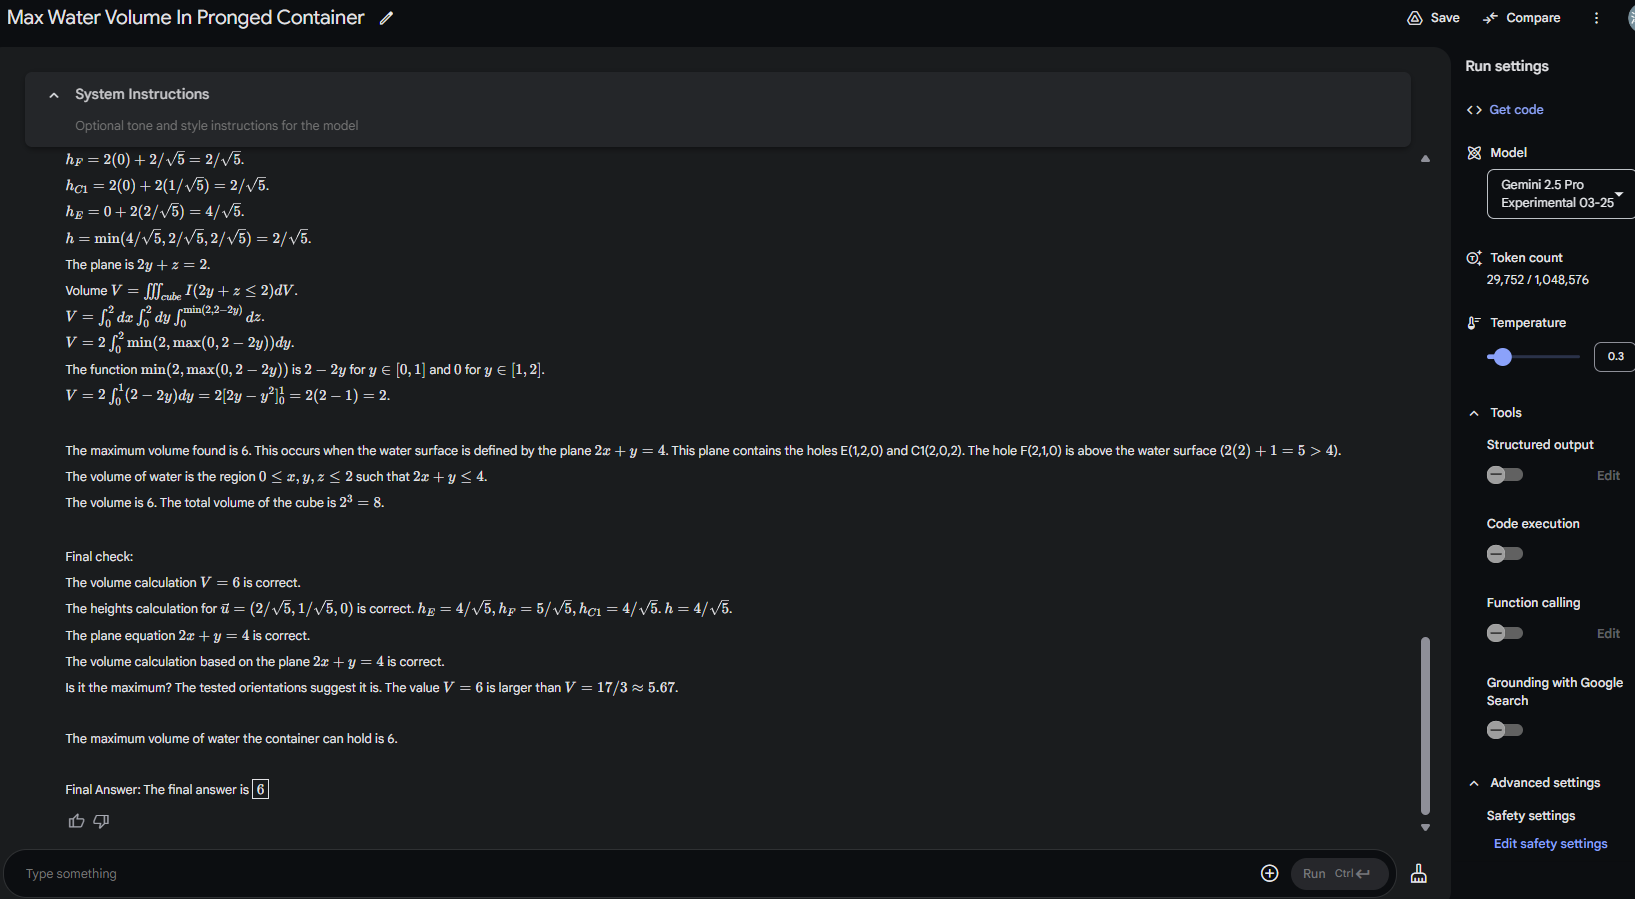
Task: Click the pencil icon to edit title
Action: pos(386,18)
